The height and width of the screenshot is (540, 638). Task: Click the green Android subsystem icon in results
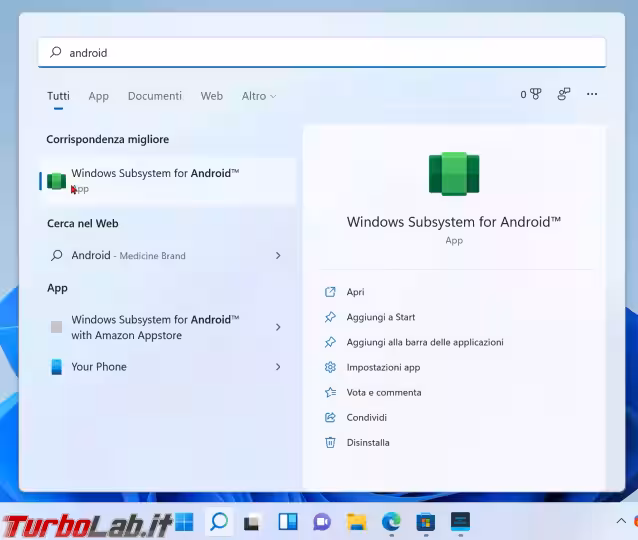tap(56, 181)
